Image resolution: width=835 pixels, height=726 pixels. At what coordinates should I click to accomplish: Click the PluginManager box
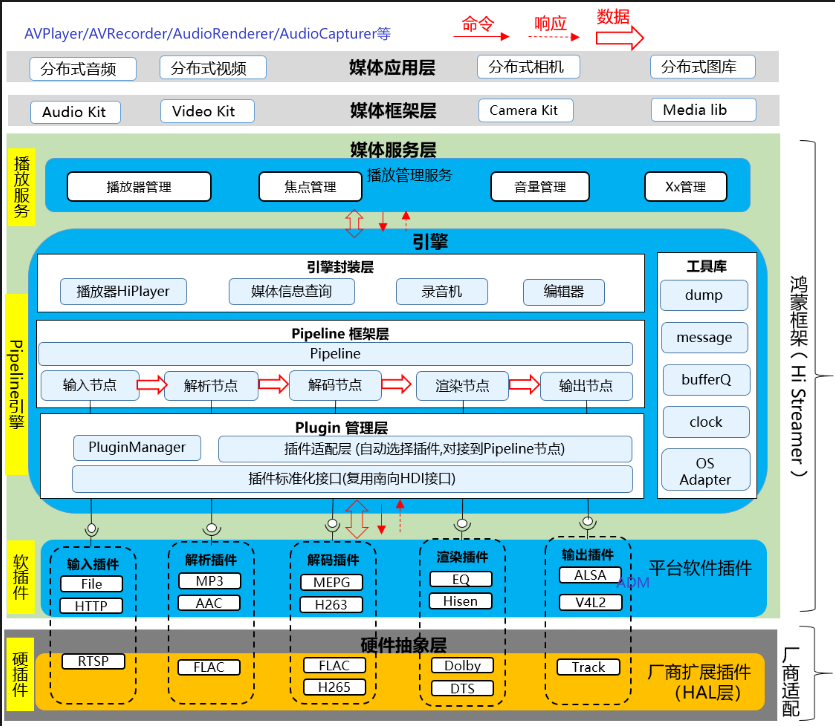(137, 448)
